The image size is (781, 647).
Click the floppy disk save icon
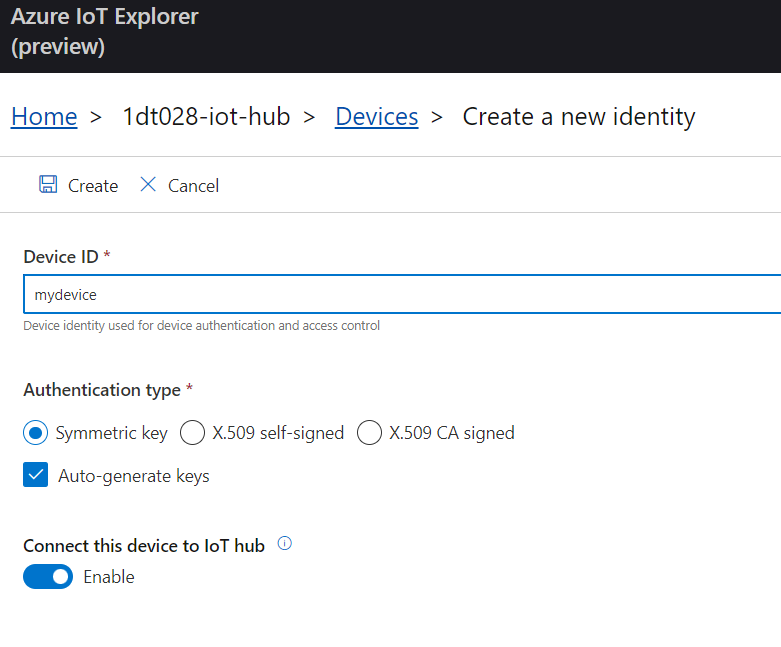tap(48, 185)
